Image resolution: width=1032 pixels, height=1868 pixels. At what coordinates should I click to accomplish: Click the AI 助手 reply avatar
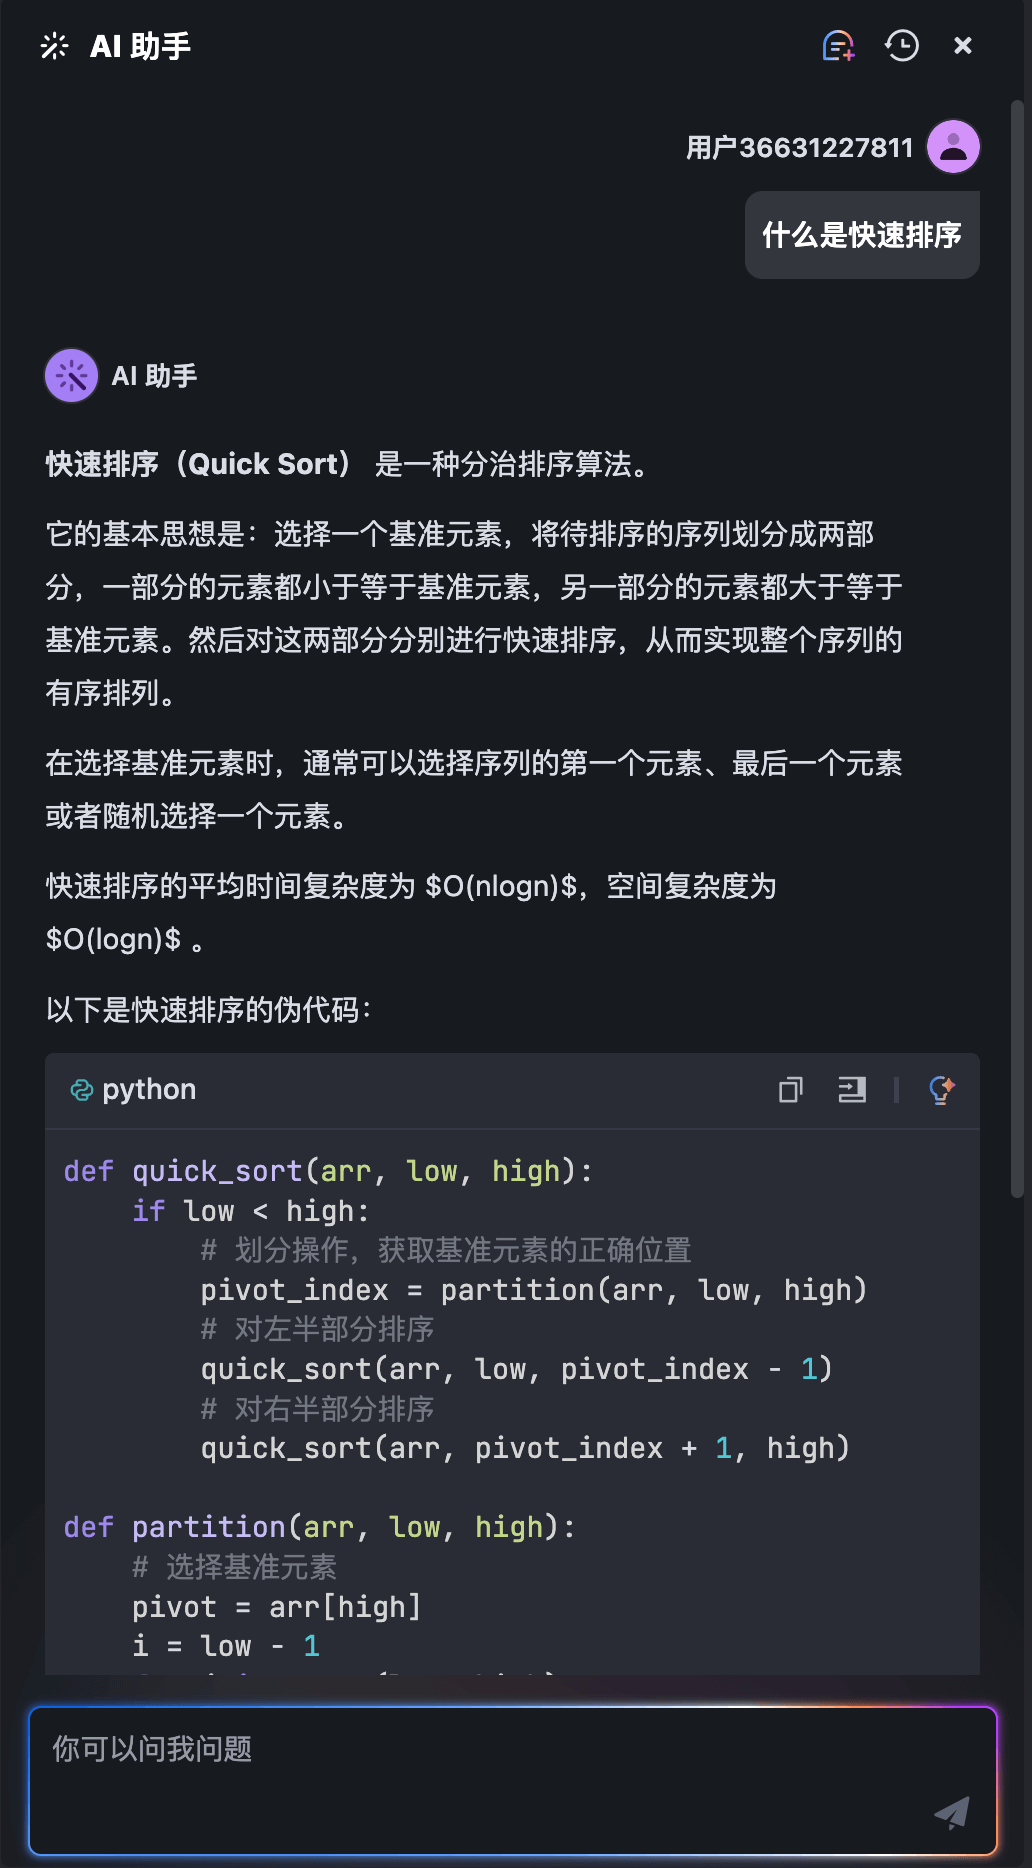[71, 376]
